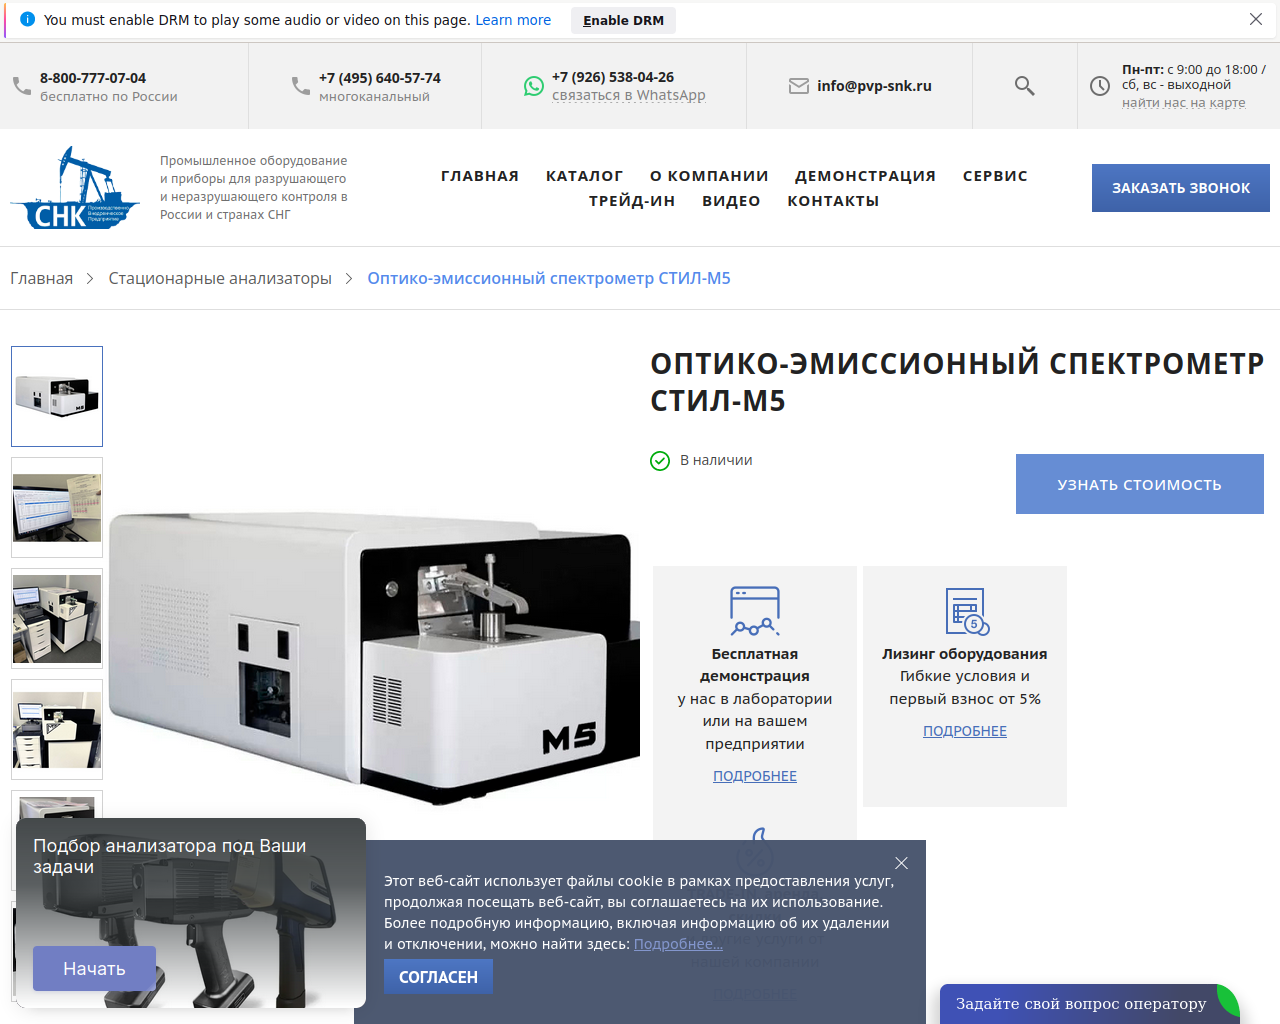Select the second thumbnail showing software screen
This screenshot has width=1280, height=1024.
point(57,507)
